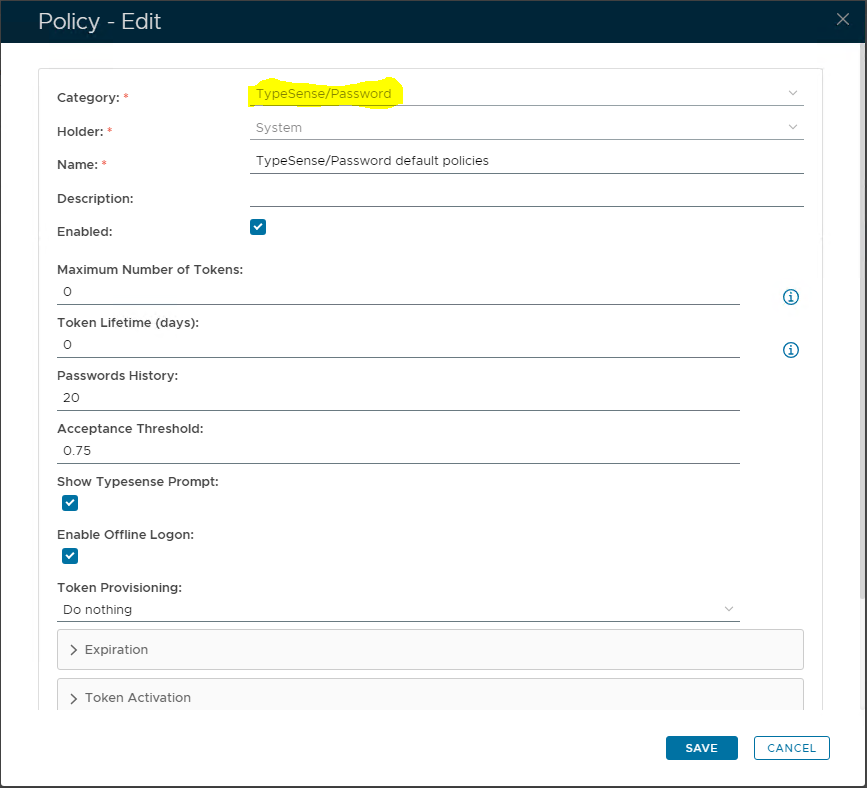Image resolution: width=867 pixels, height=788 pixels.
Task: Click the Maximum Number of Tokens field
Action: 398,292
